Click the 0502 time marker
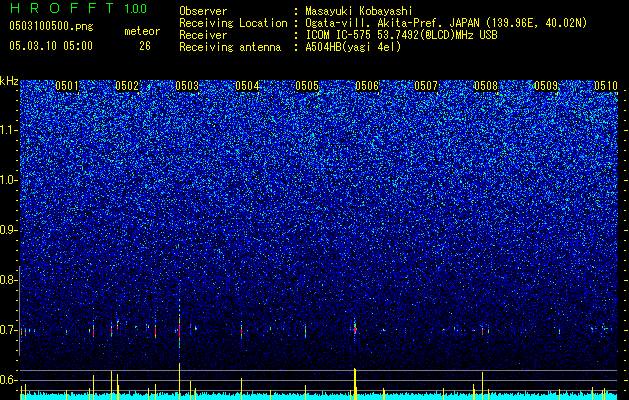 tap(127, 86)
